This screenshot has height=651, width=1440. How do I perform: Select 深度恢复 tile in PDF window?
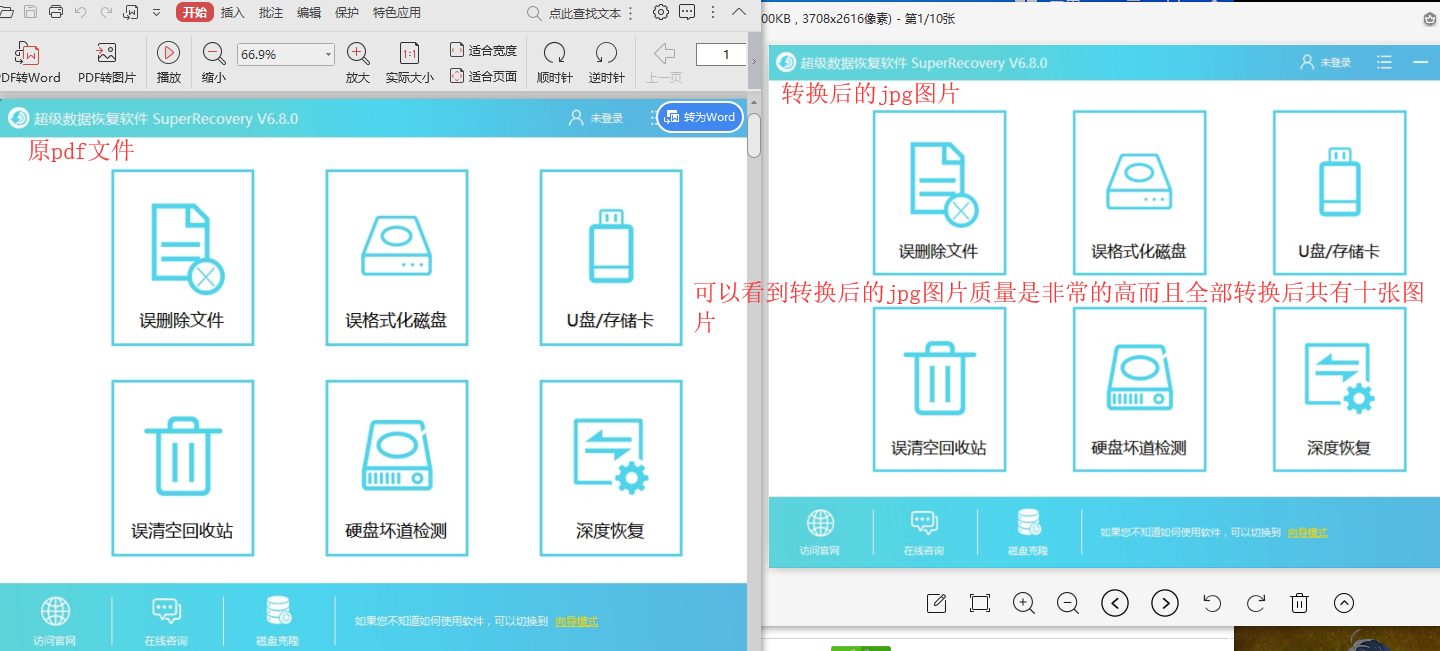point(611,468)
